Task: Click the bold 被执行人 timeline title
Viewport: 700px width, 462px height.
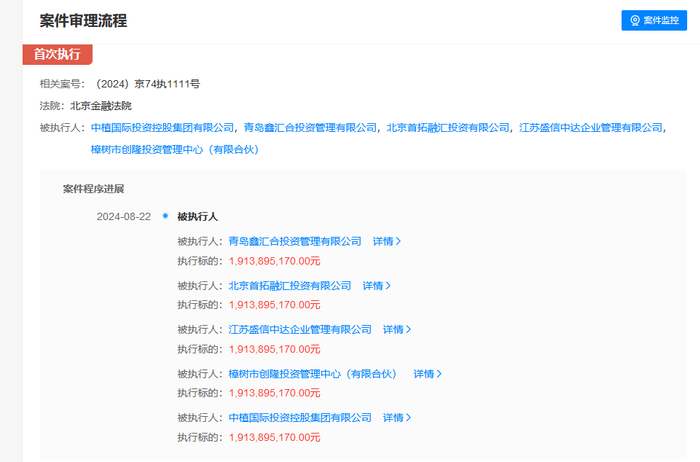Action: [x=197, y=217]
